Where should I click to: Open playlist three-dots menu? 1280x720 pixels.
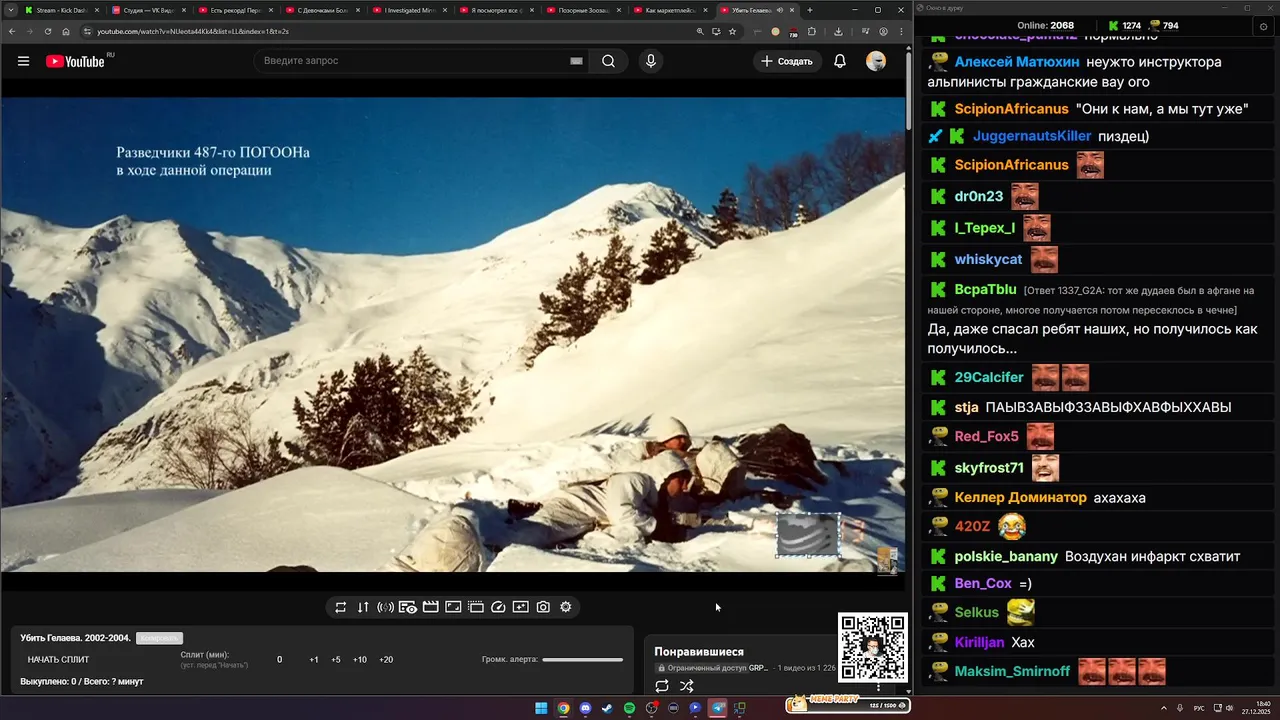pos(878,686)
